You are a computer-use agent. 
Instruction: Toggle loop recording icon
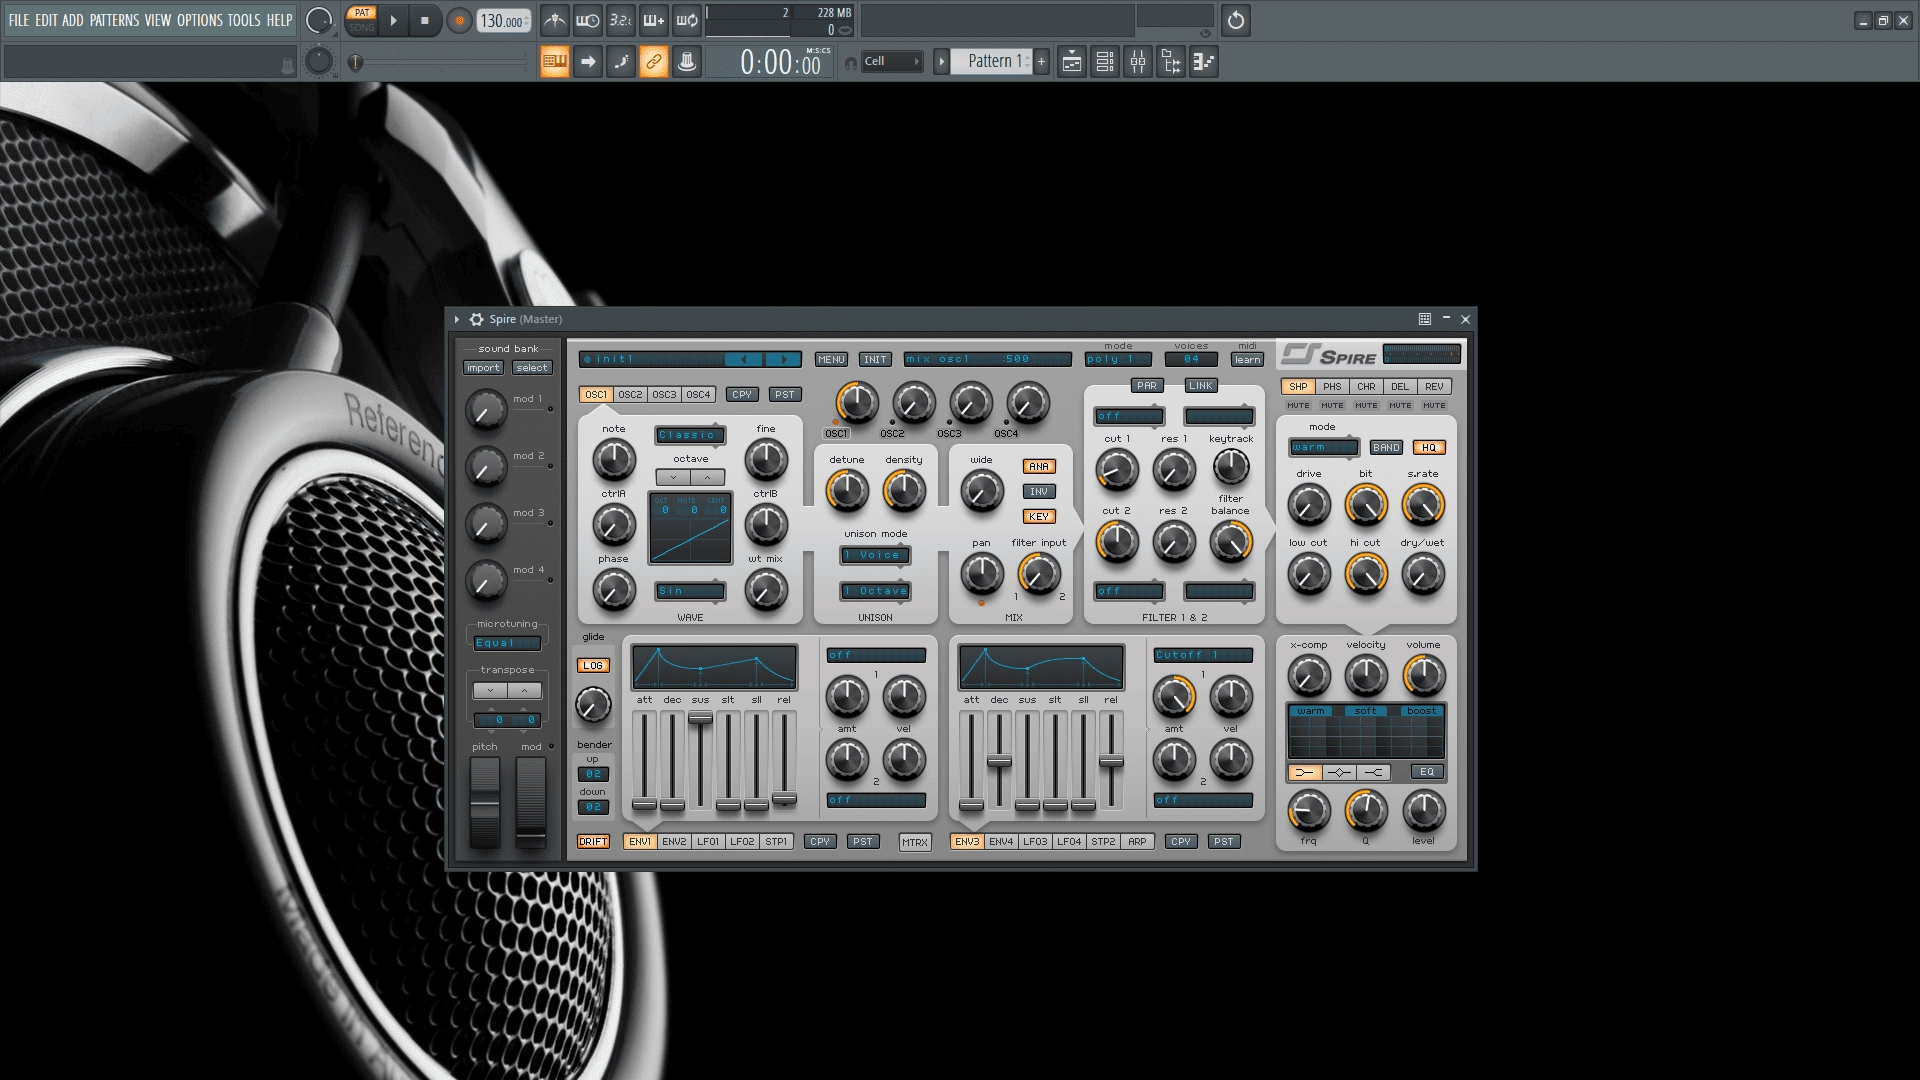[687, 20]
